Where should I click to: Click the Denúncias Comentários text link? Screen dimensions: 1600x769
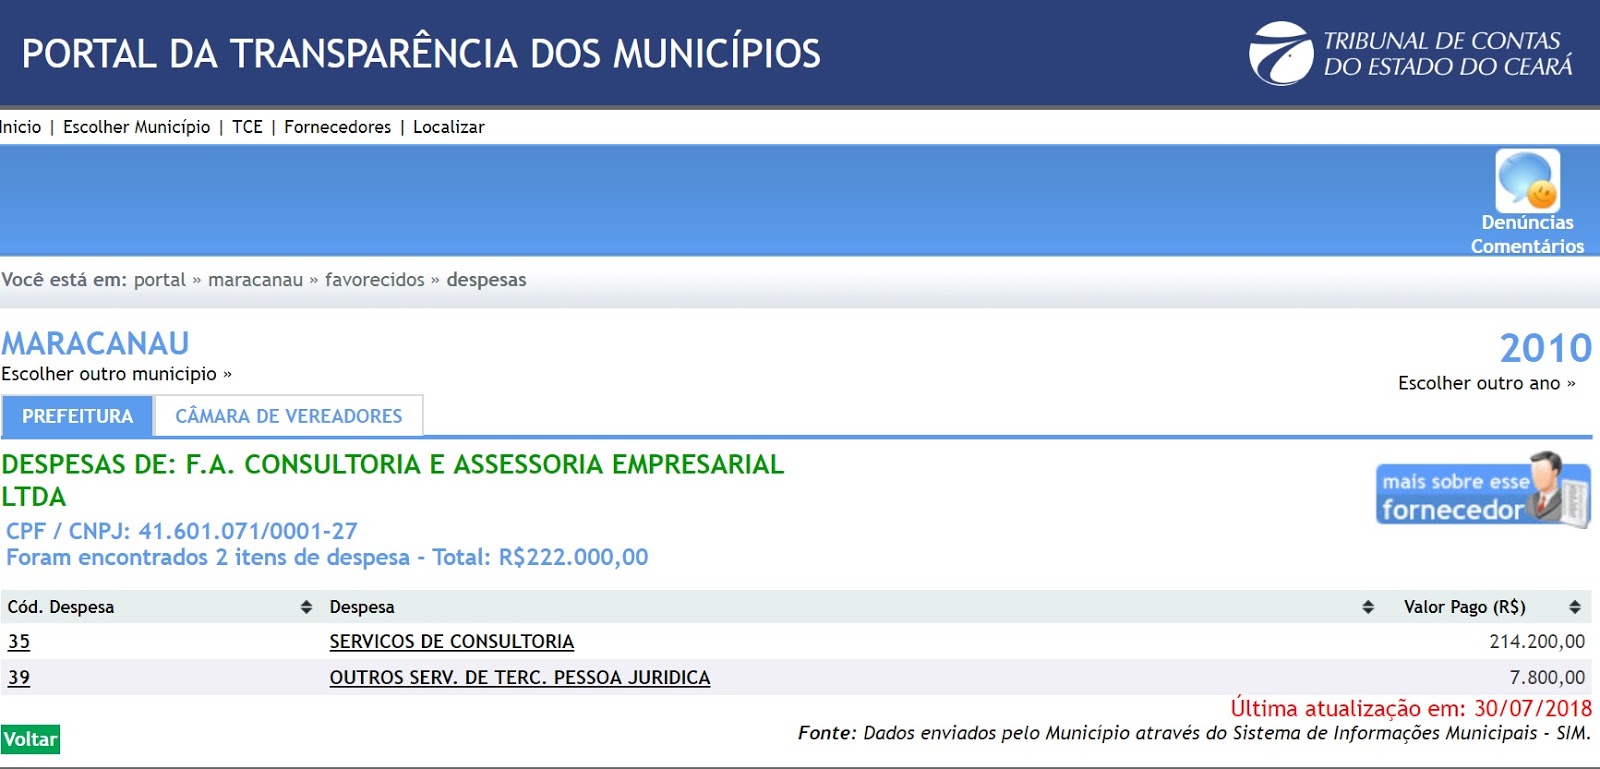pyautogui.click(x=1527, y=234)
